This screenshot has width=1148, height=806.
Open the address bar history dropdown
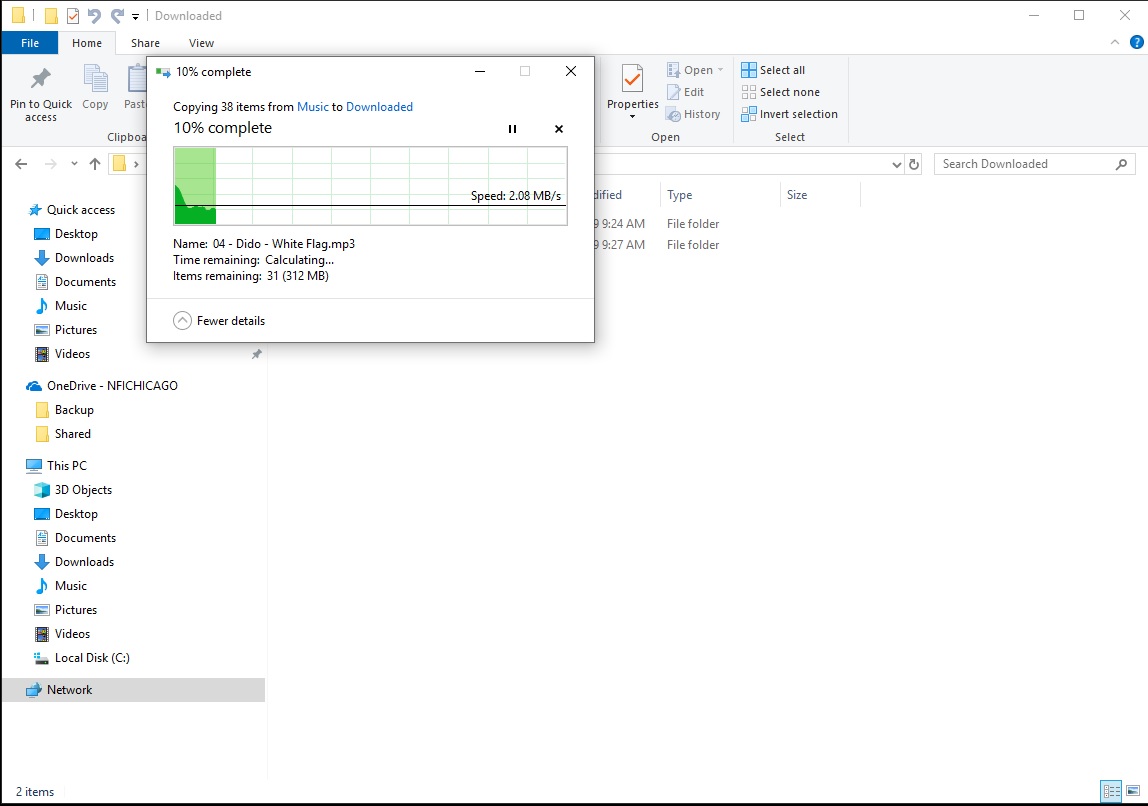pos(896,164)
